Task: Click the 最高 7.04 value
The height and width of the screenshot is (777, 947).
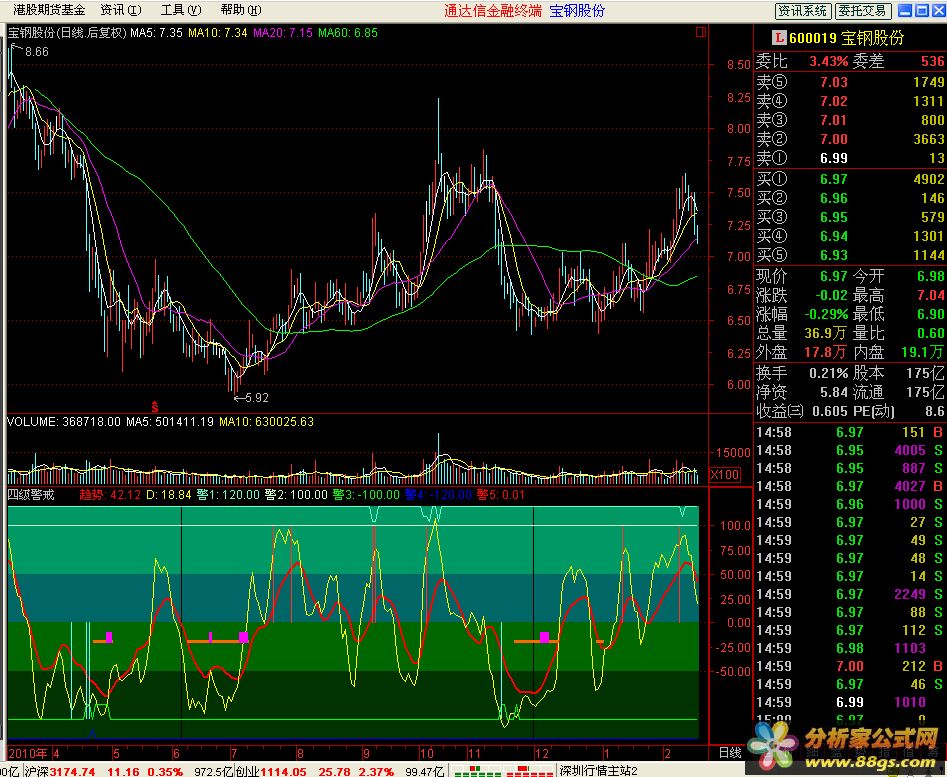Action: [x=931, y=295]
